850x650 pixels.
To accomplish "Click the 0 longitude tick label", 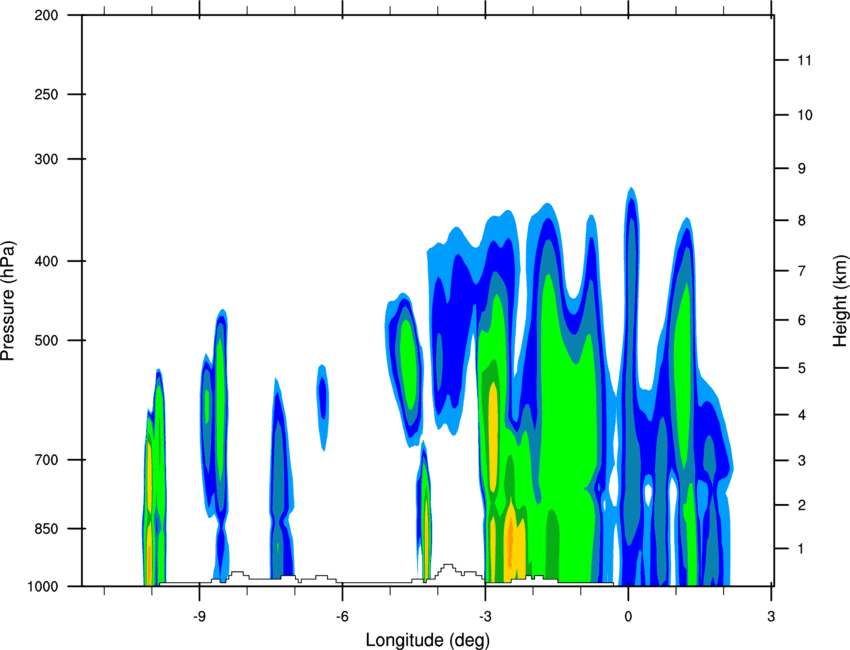I will (628, 617).
